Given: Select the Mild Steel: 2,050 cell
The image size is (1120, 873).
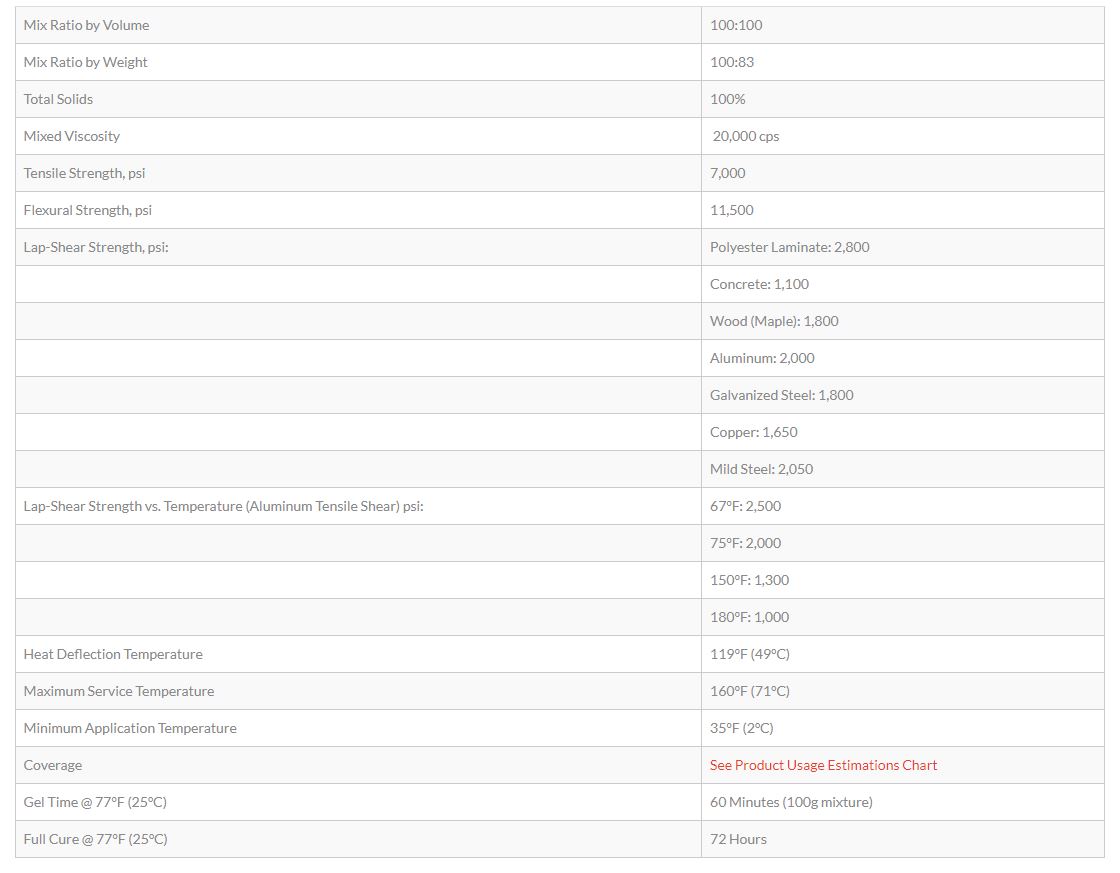Looking at the screenshot, I should coord(761,469).
